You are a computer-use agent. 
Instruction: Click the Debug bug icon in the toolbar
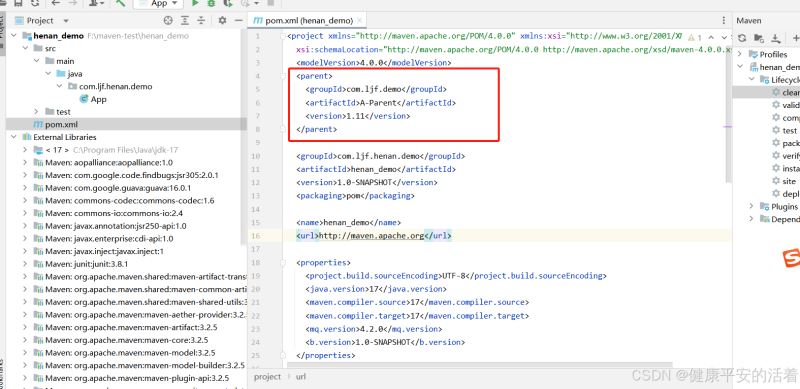211,3
